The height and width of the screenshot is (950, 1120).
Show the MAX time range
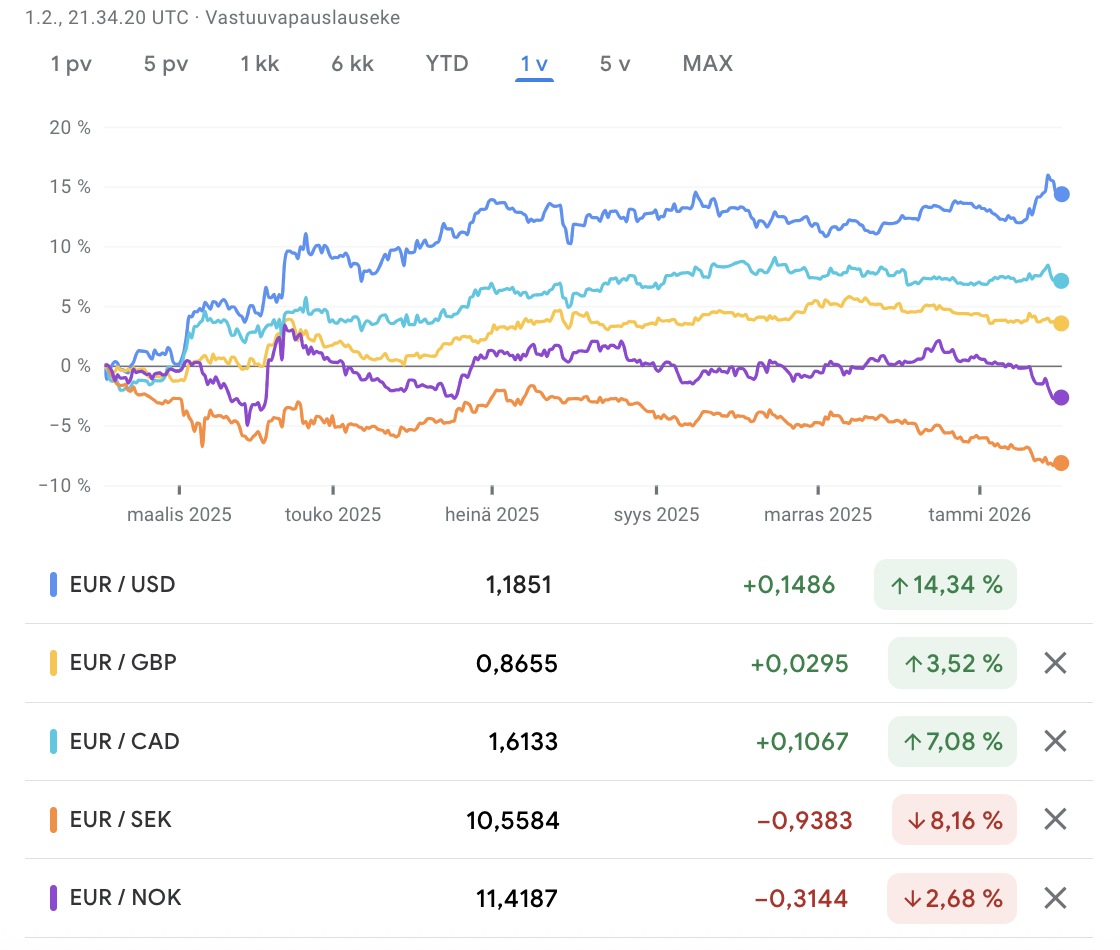[x=708, y=64]
